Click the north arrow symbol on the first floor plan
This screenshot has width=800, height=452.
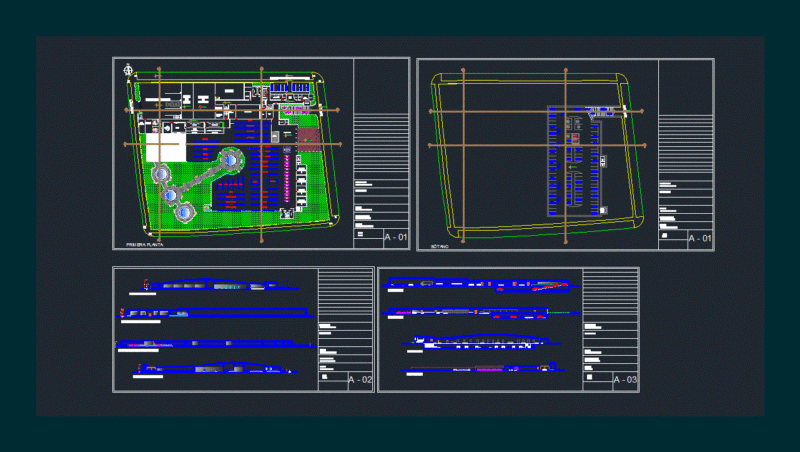[128, 69]
